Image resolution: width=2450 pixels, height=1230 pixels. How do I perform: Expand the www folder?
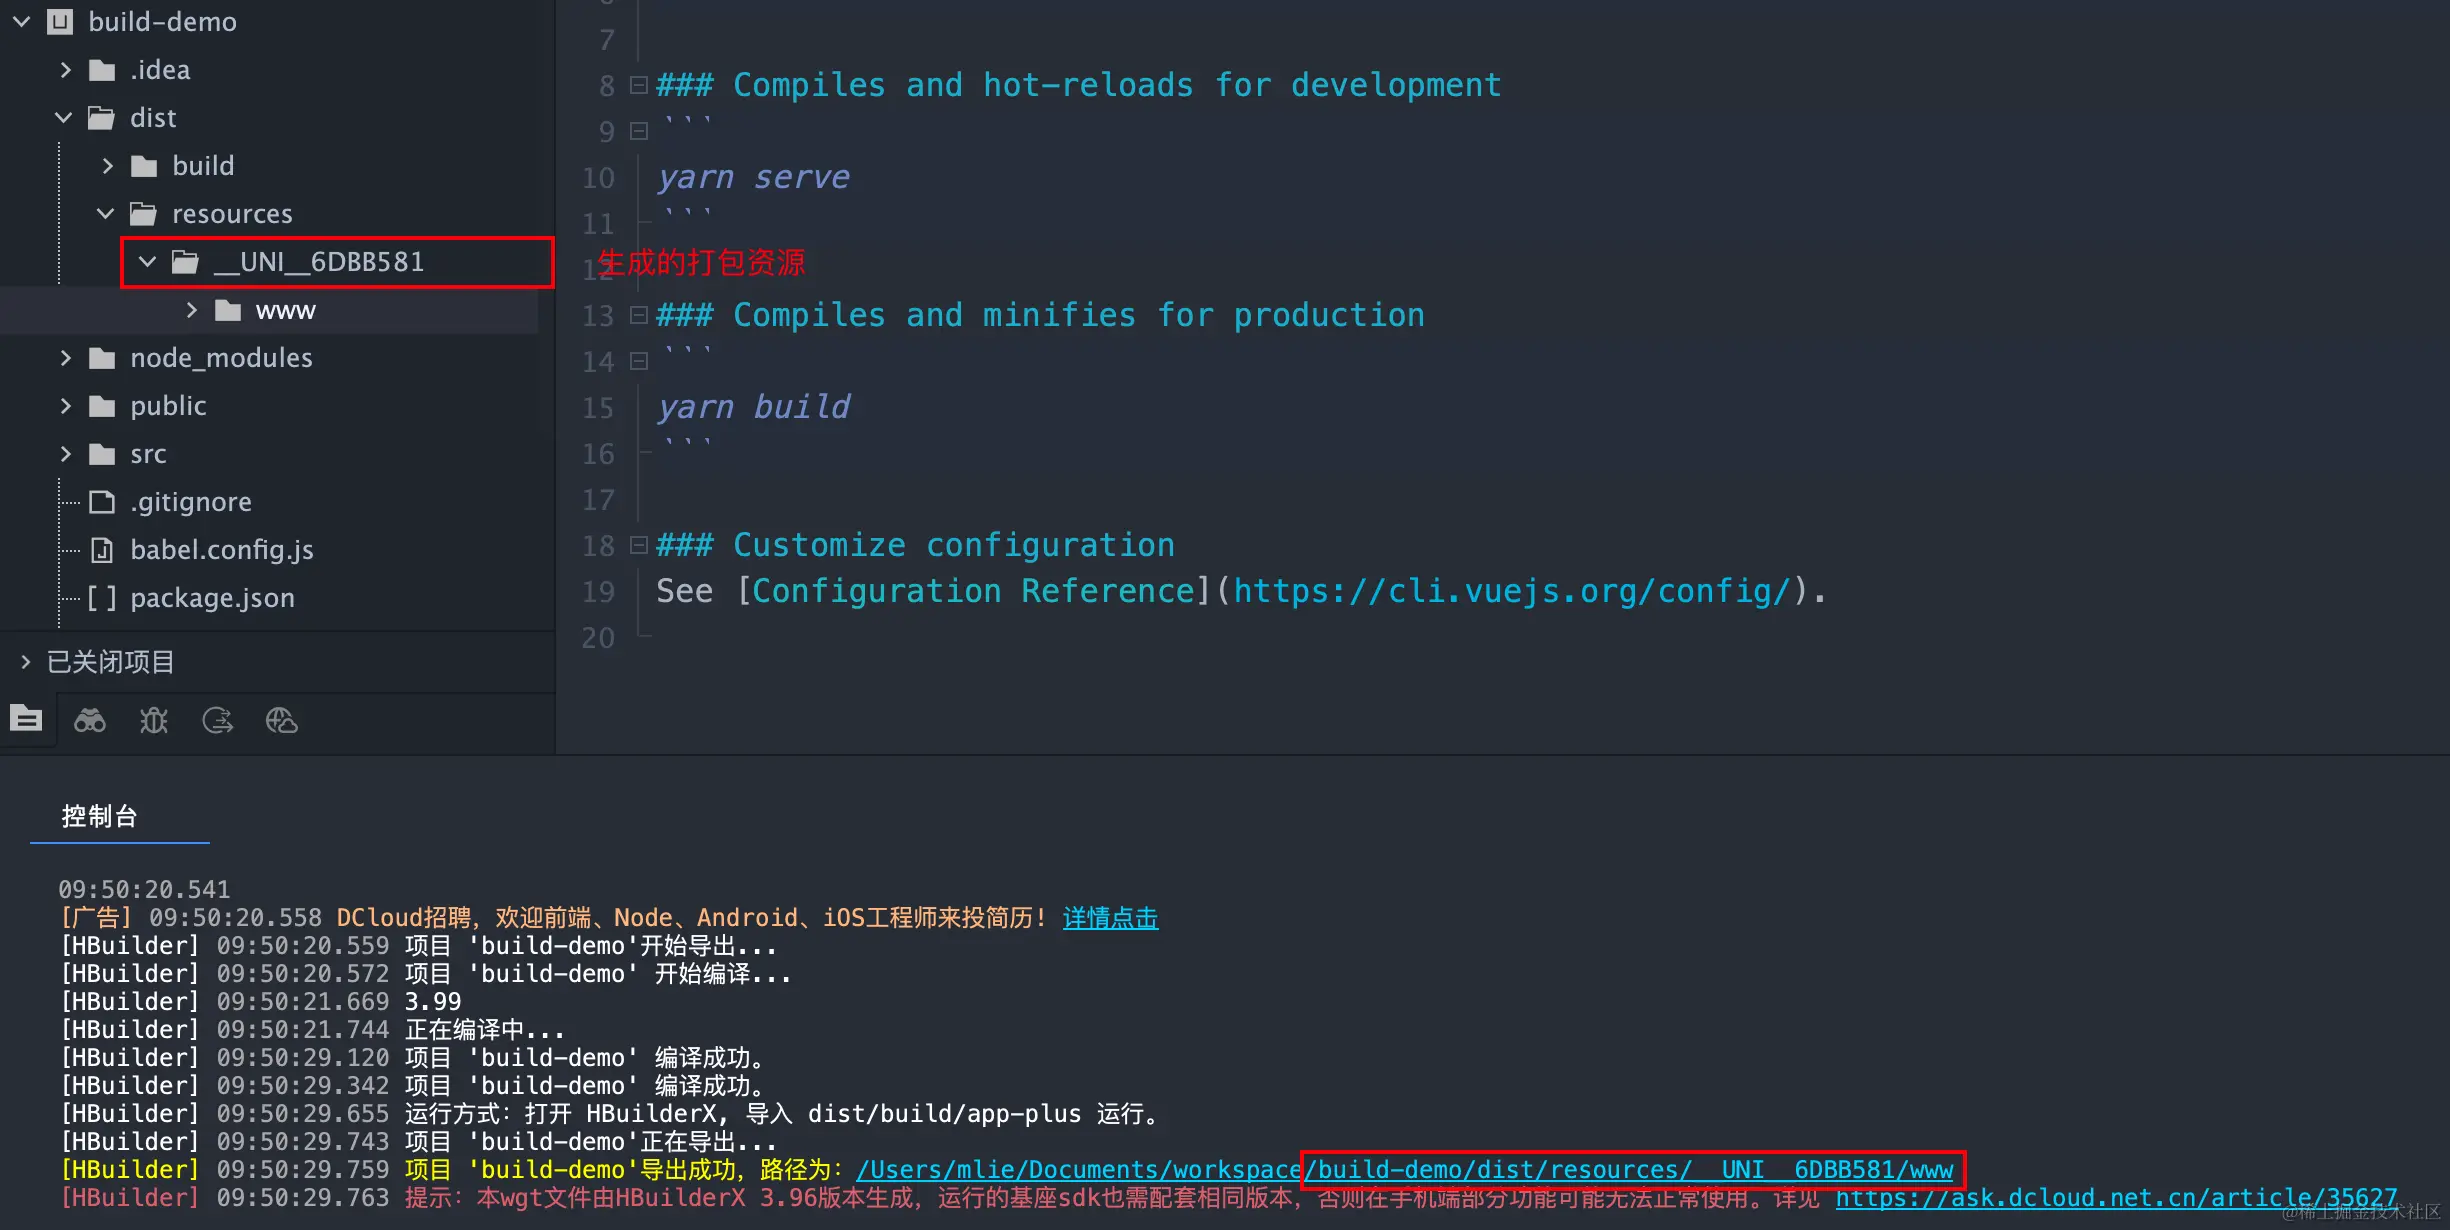point(192,310)
